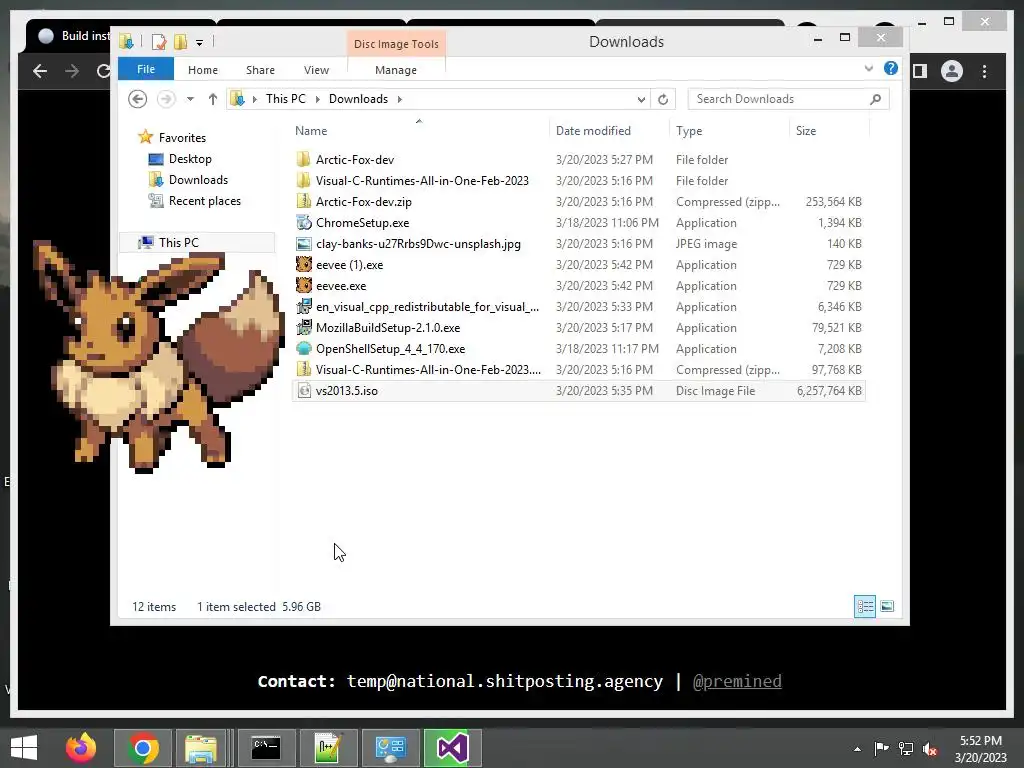The height and width of the screenshot is (768, 1024).
Task: Click the search magnifier icon
Action: pos(876,99)
